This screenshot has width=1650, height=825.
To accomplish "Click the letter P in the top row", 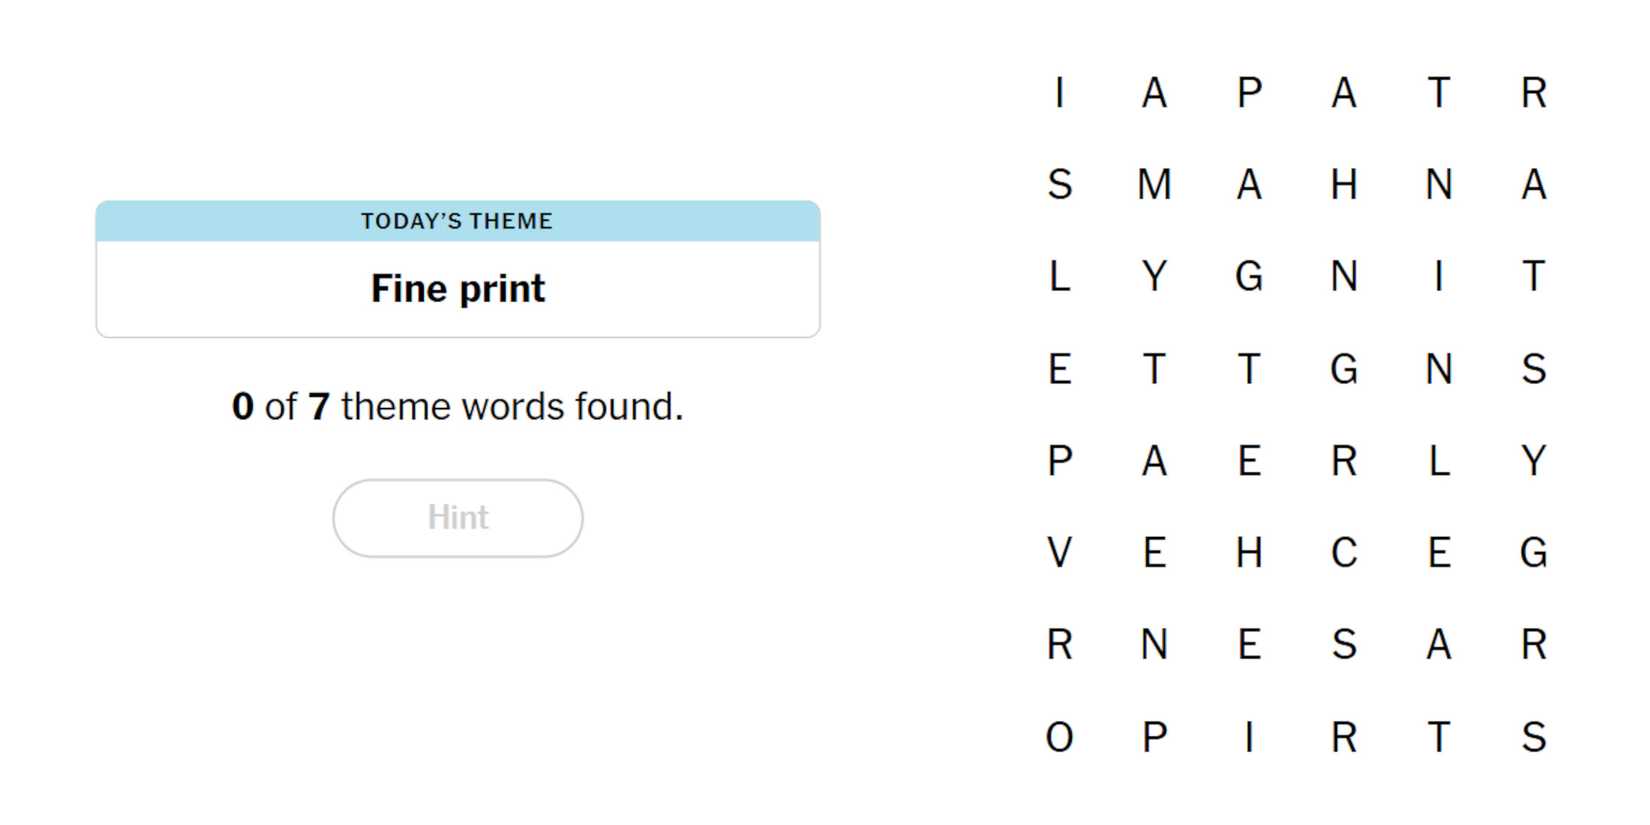I will (x=1249, y=92).
